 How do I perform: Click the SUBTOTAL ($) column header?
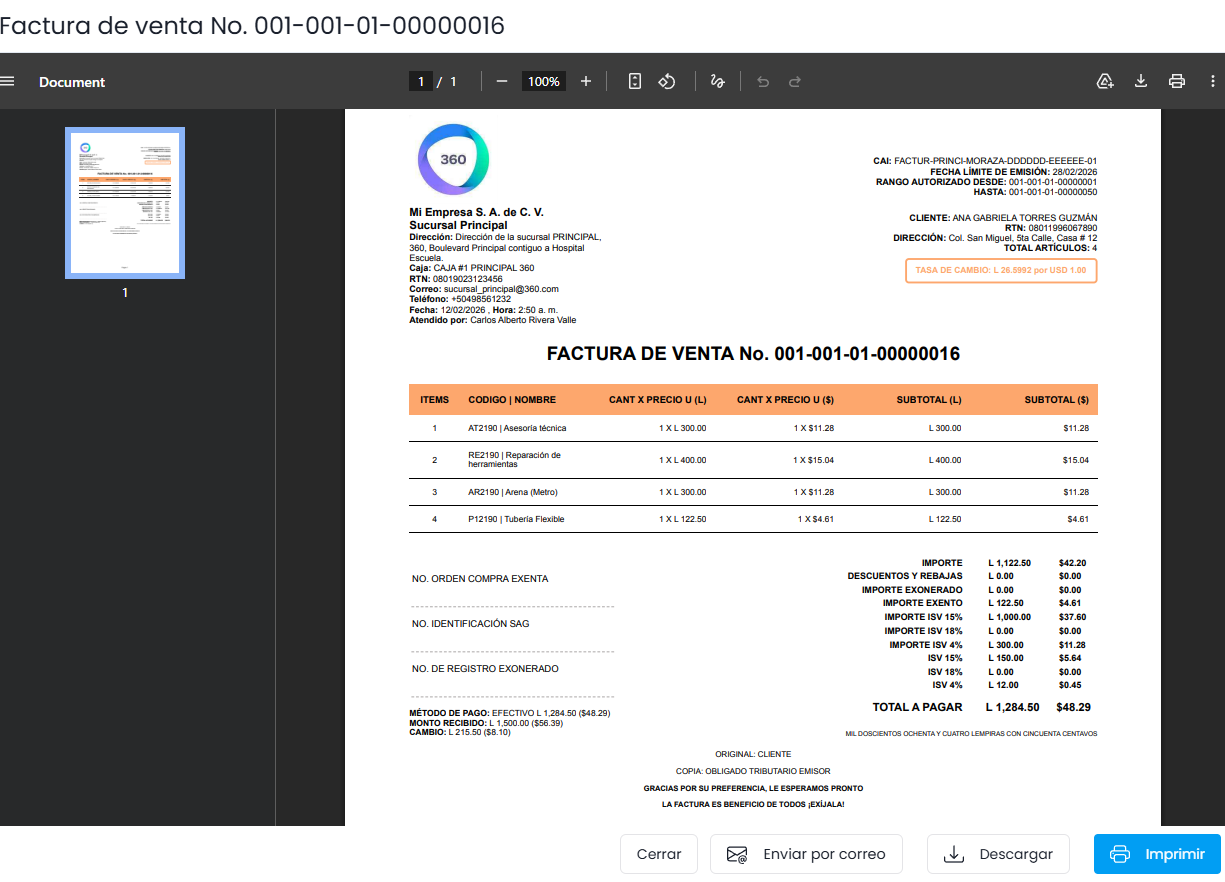[1057, 400]
